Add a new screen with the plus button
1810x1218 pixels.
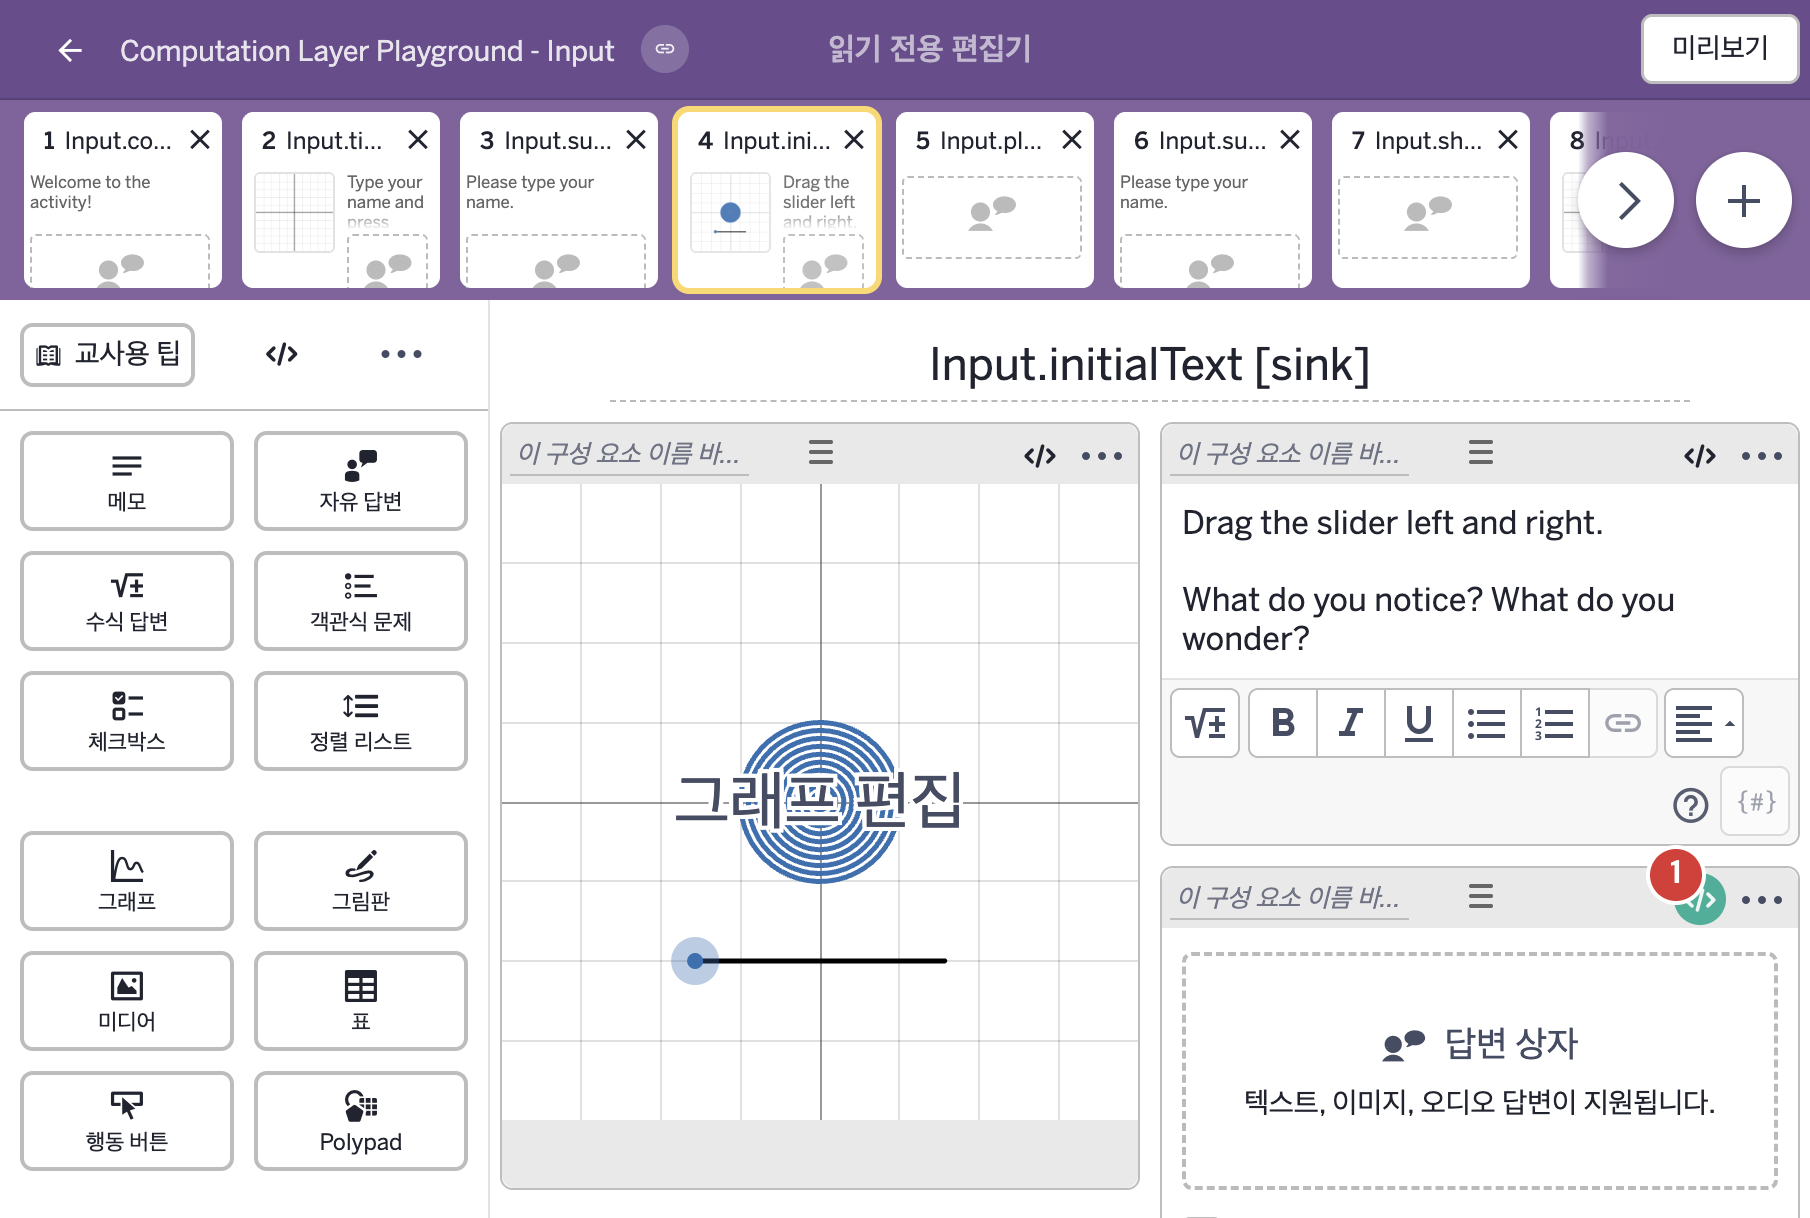coord(1744,200)
